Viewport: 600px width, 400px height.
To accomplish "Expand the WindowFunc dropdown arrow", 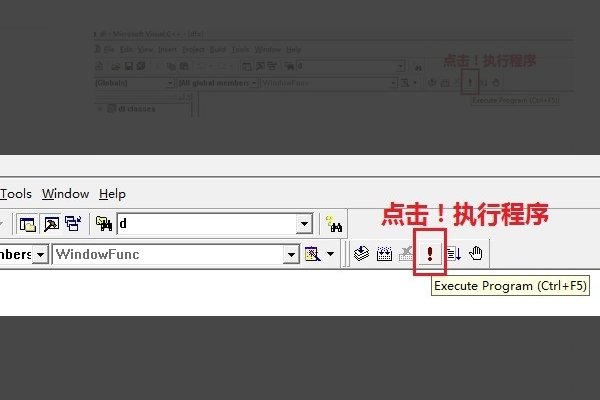I will (291, 255).
